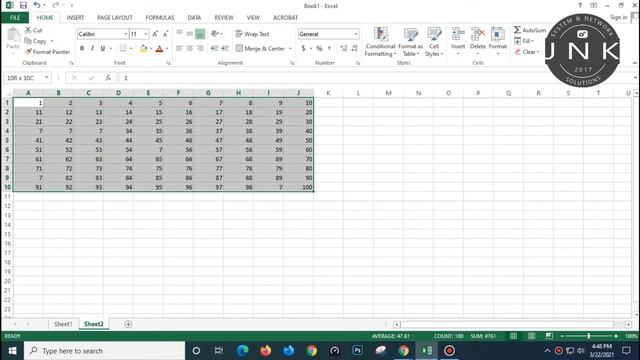The width and height of the screenshot is (640, 360).
Task: Toggle Underline formatting
Action: point(102,49)
